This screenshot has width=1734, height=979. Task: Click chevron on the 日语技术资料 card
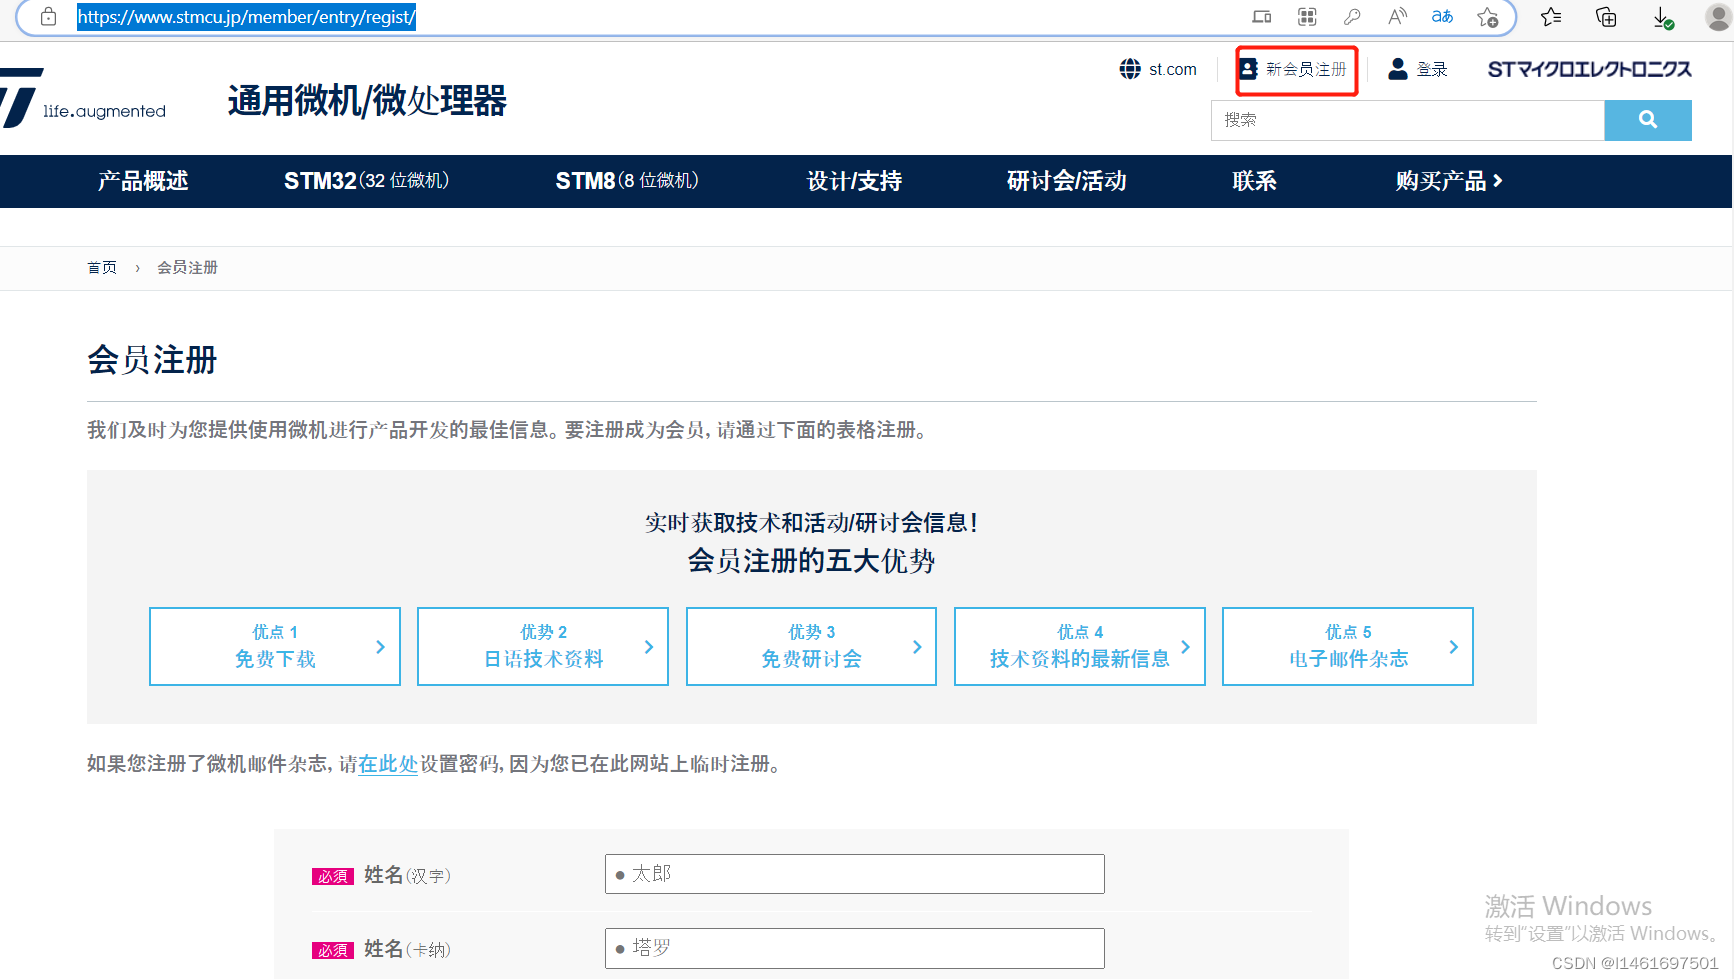coord(649,647)
